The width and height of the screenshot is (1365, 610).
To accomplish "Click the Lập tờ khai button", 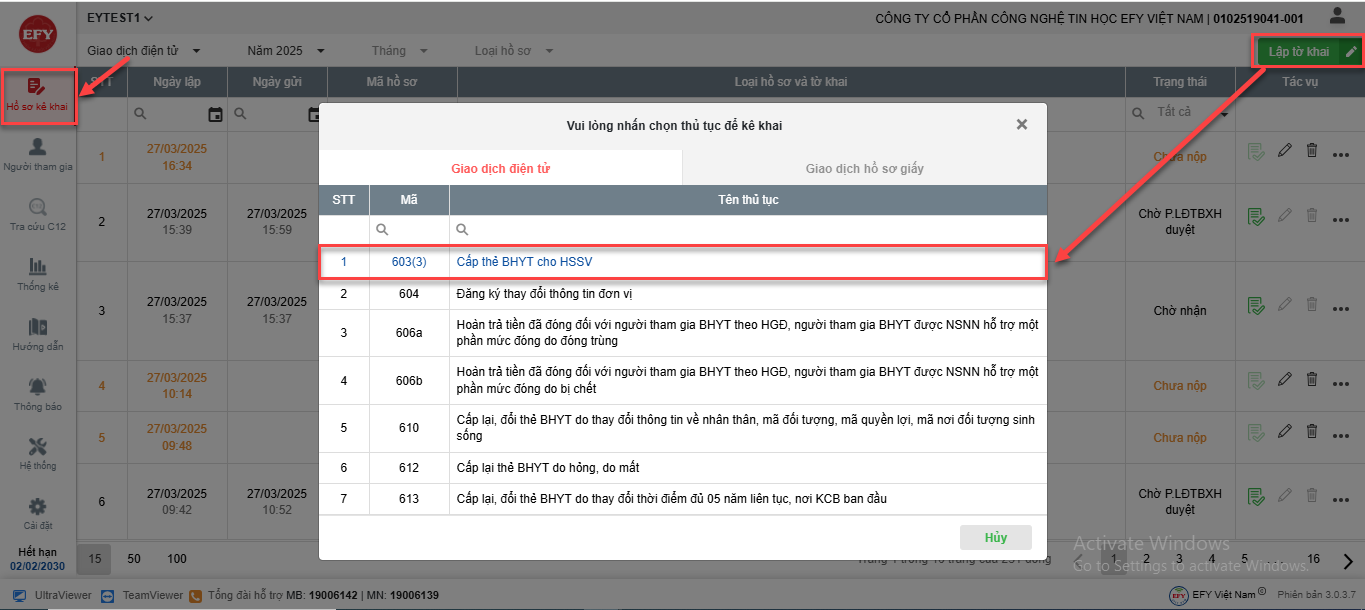I will (1298, 52).
